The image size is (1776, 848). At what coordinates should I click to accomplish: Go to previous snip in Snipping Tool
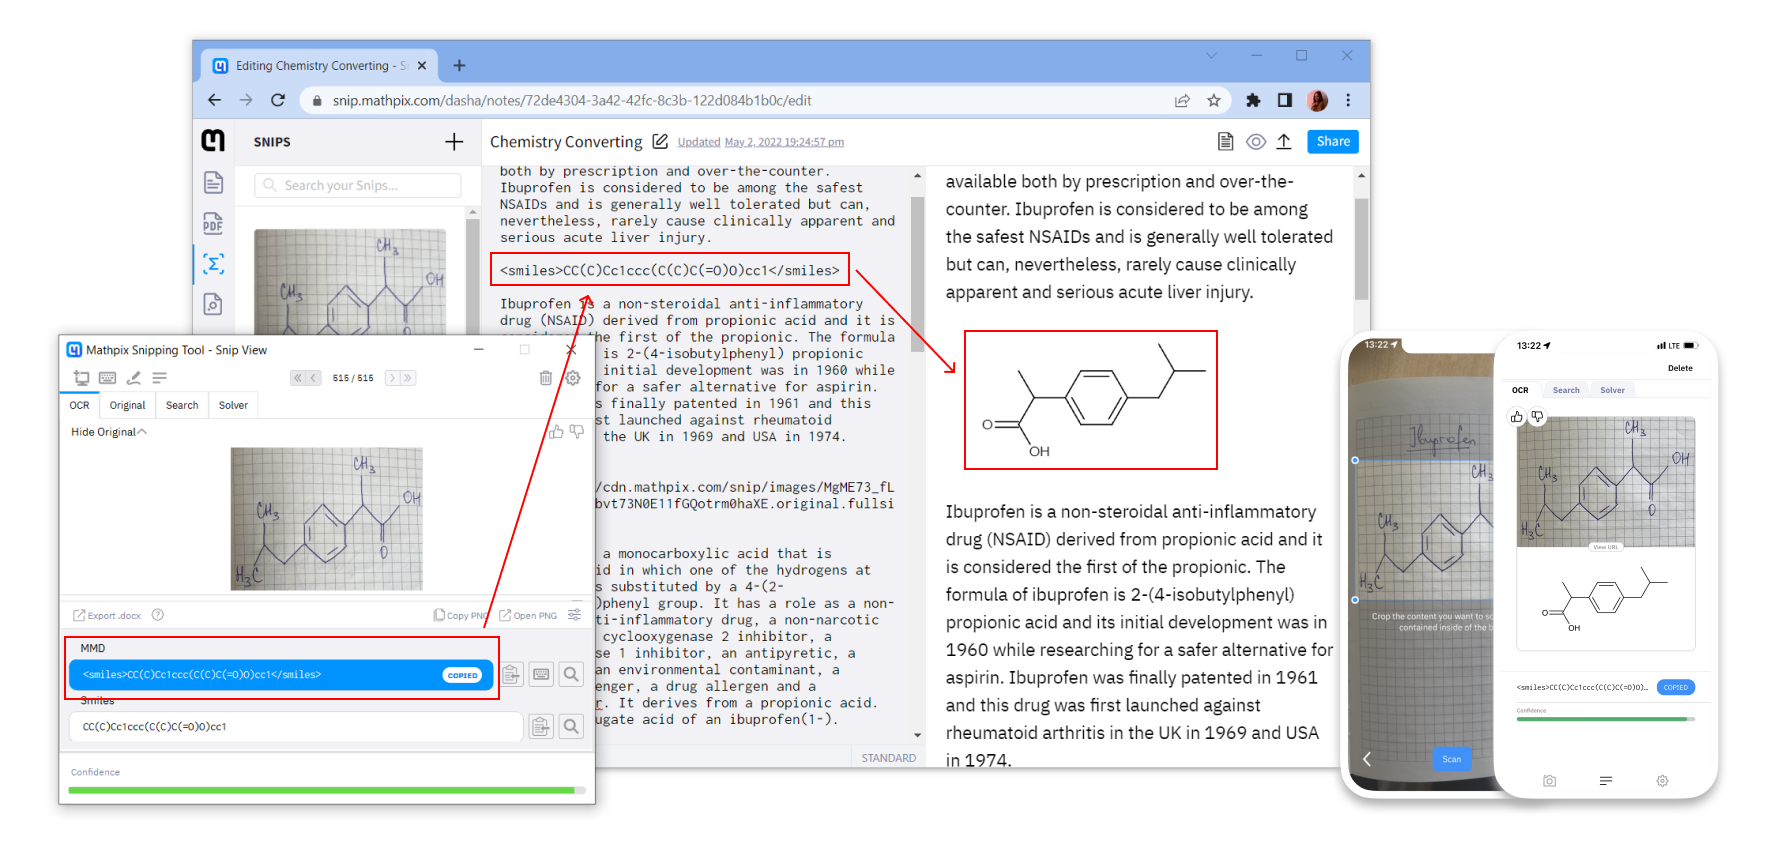313,378
